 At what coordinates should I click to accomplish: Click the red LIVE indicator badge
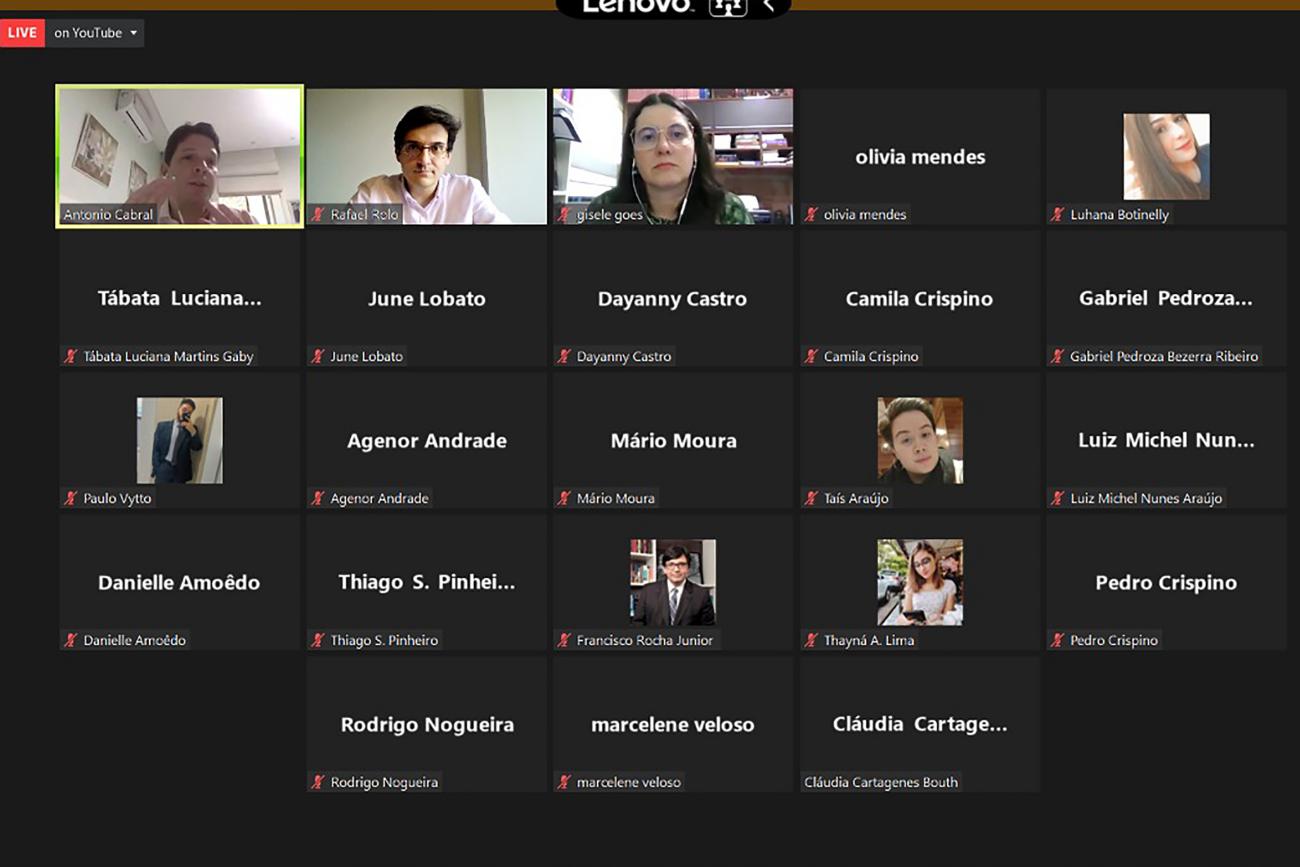(x=22, y=33)
